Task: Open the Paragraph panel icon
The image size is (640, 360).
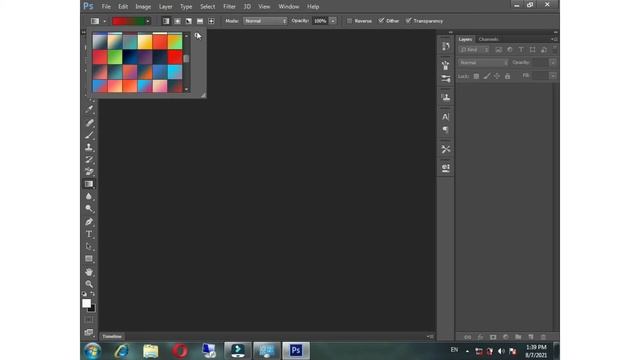Action: tap(446, 130)
